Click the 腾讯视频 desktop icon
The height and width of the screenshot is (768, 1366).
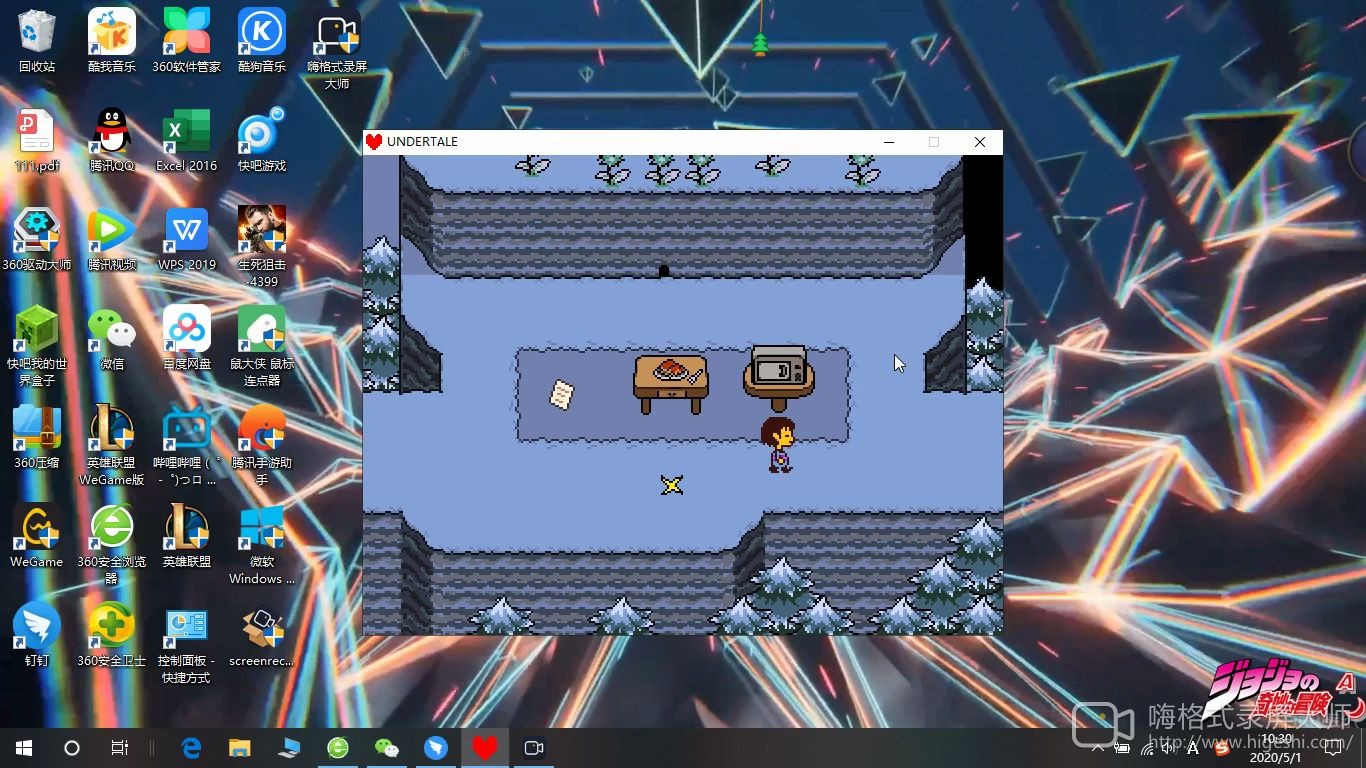112,239
